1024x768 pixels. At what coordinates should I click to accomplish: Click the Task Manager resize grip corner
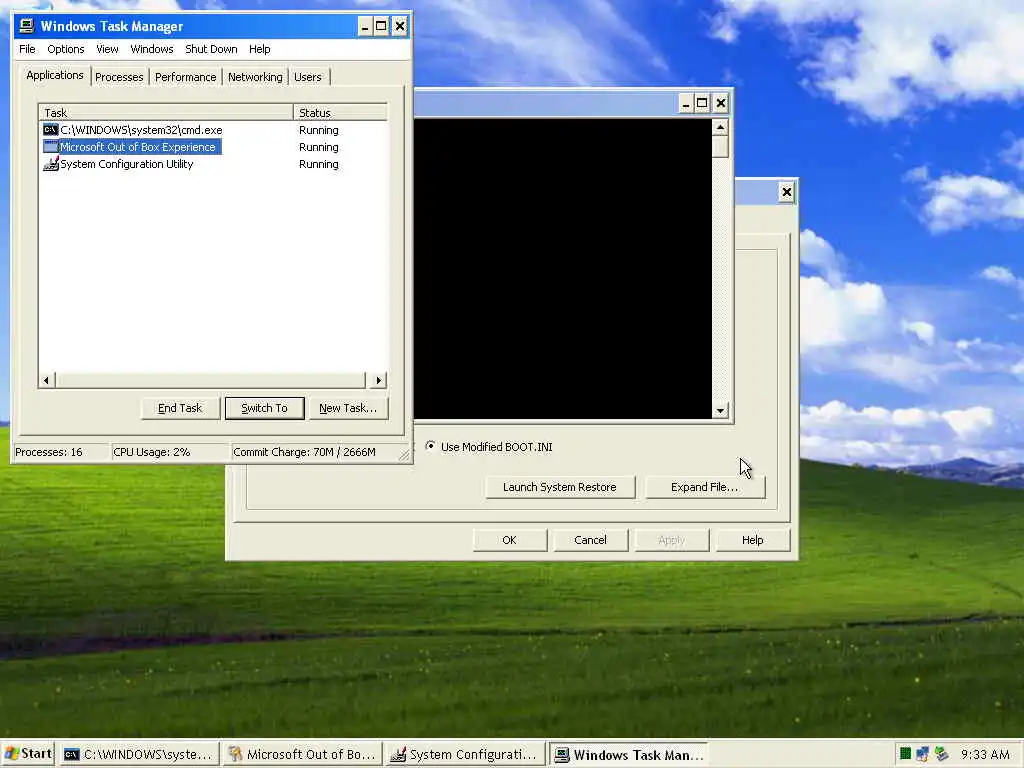(x=404, y=455)
